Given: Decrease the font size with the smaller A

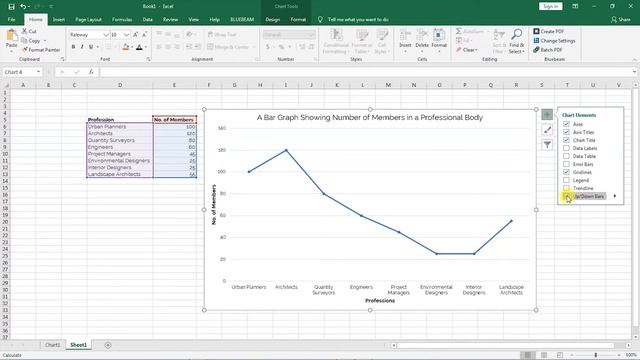Looking at the screenshot, I should [x=144, y=35].
